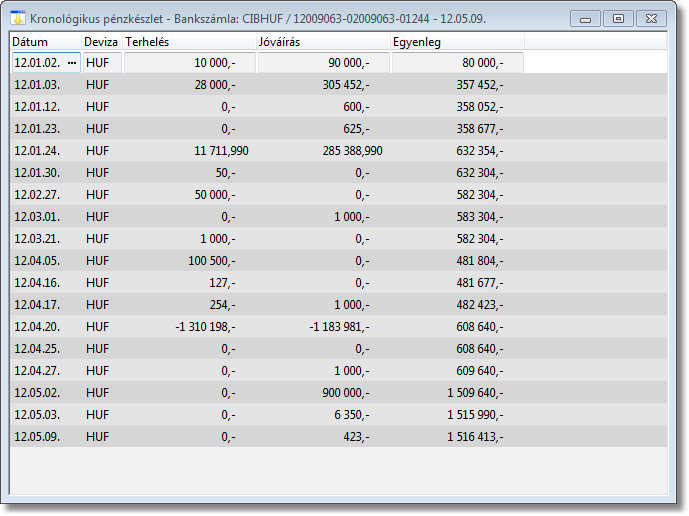The image size is (689, 516).
Task: Sort by the Dátum column header
Action: point(46,42)
